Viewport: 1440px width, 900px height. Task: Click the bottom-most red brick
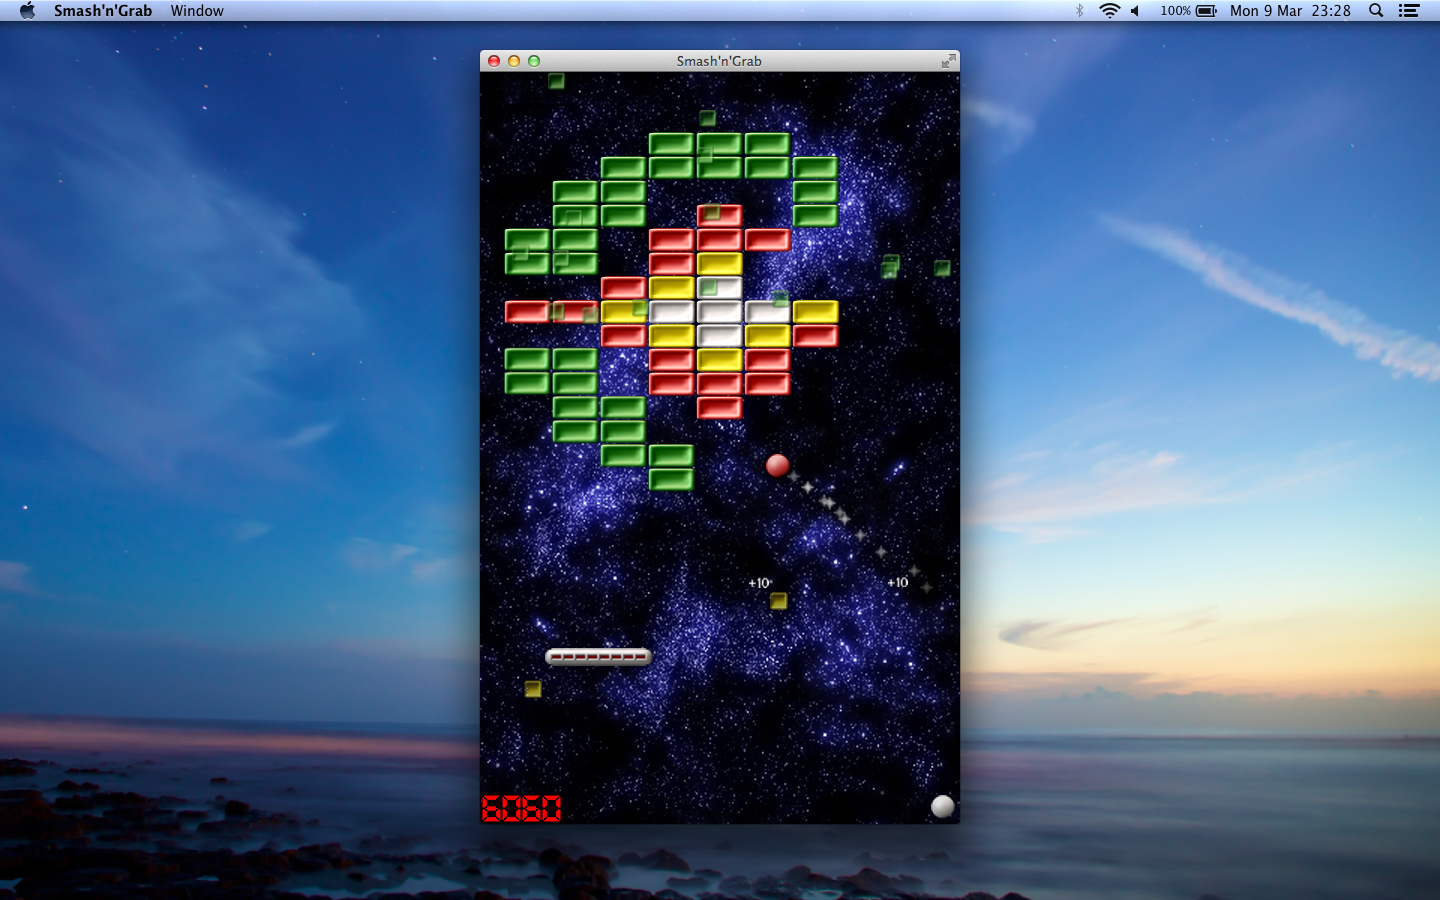719,408
